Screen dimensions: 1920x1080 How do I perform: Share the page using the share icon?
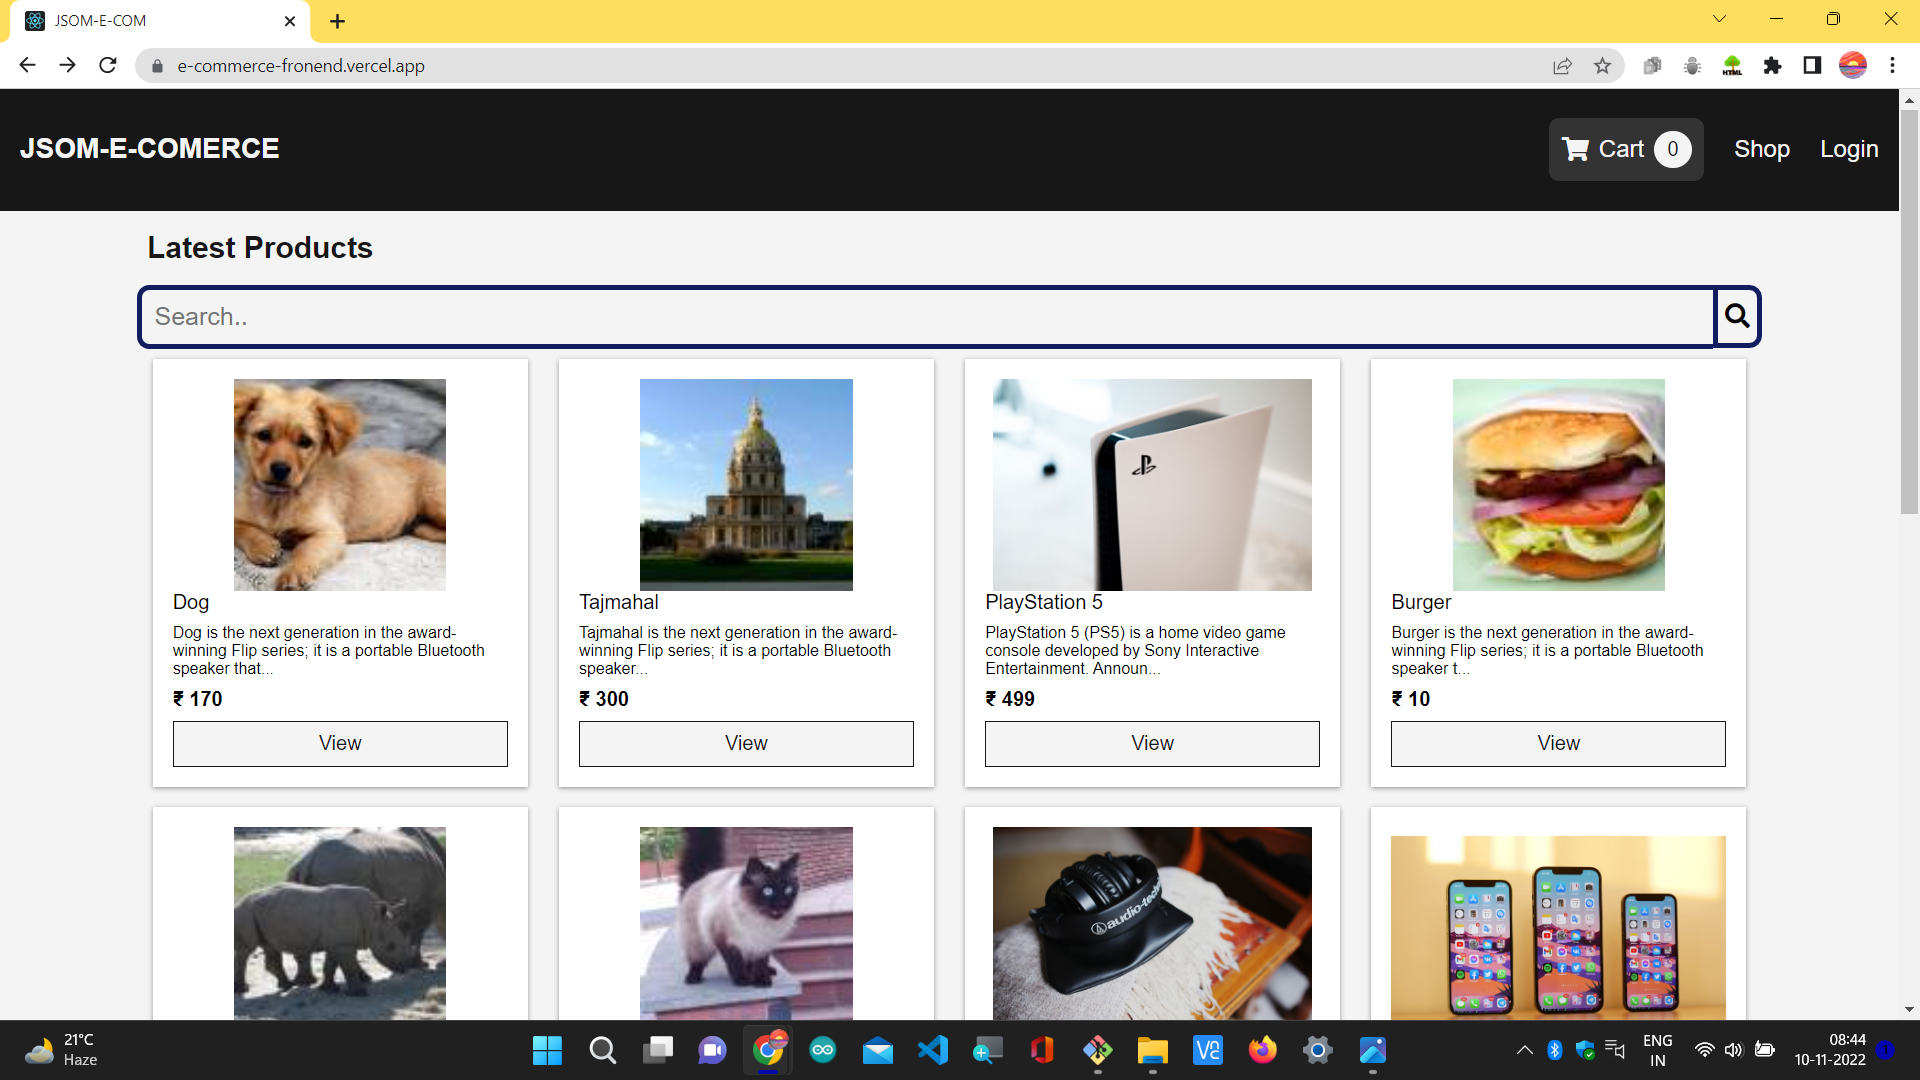click(x=1563, y=65)
